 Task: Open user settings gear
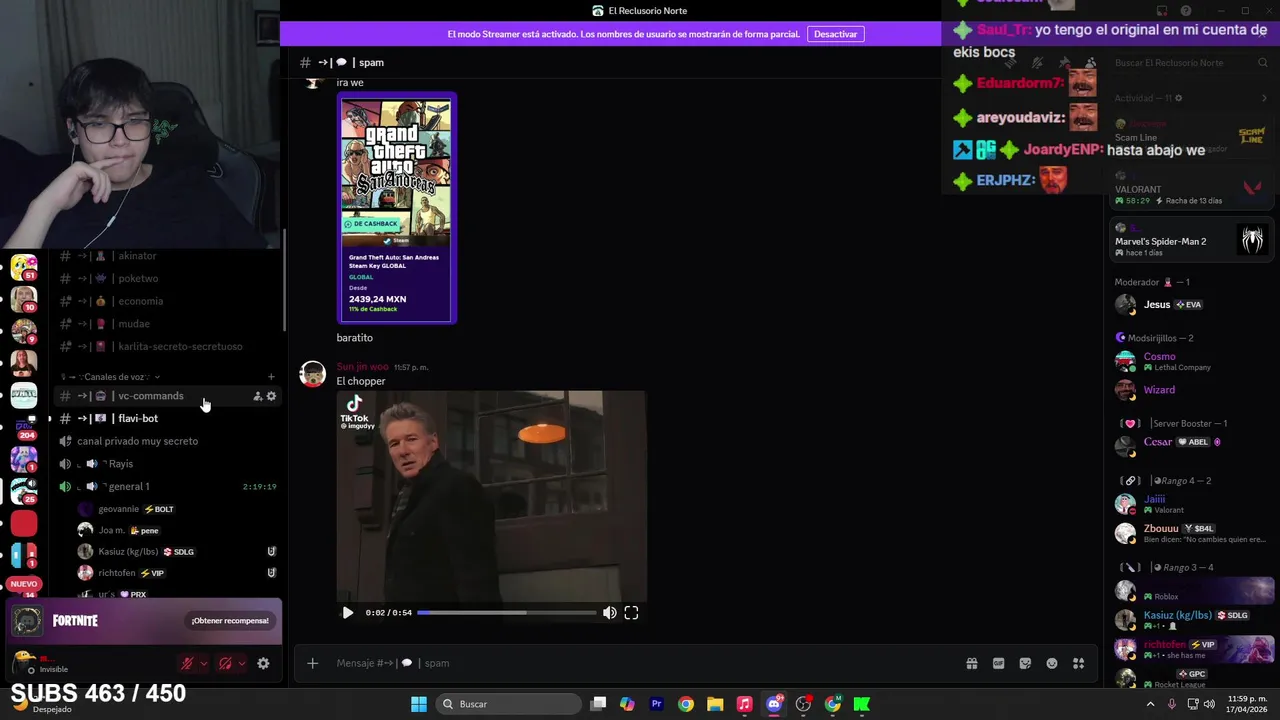(263, 663)
